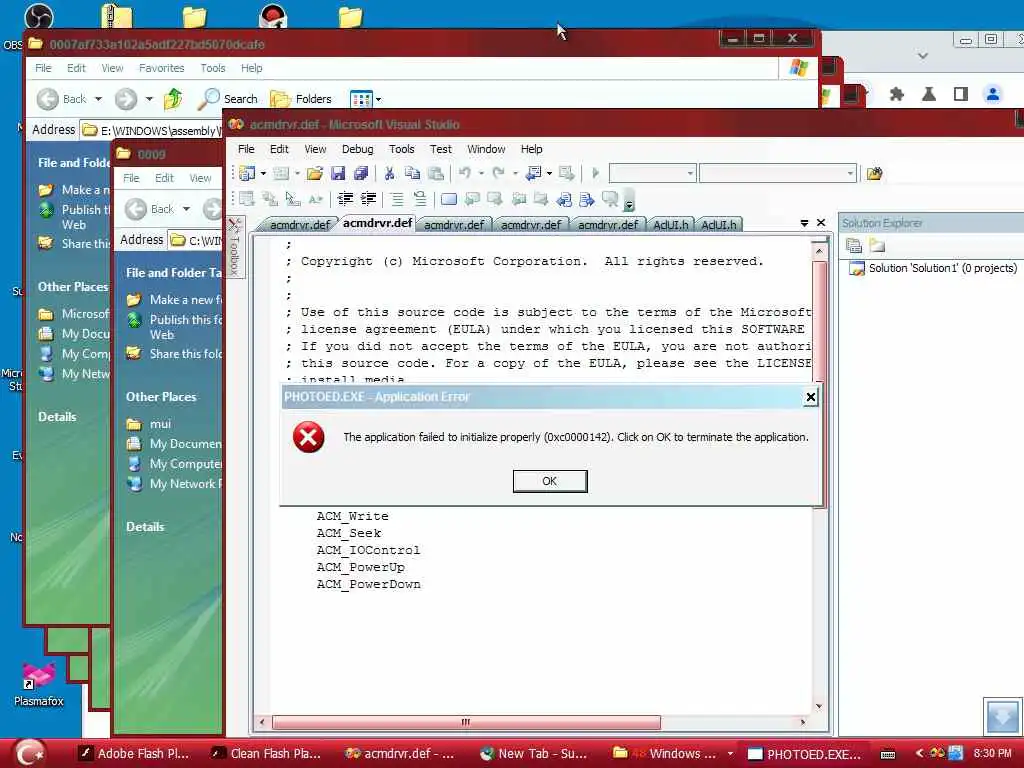This screenshot has width=1024, height=768.
Task: Click Address field in front Explorer window
Action: [x=153, y=131]
